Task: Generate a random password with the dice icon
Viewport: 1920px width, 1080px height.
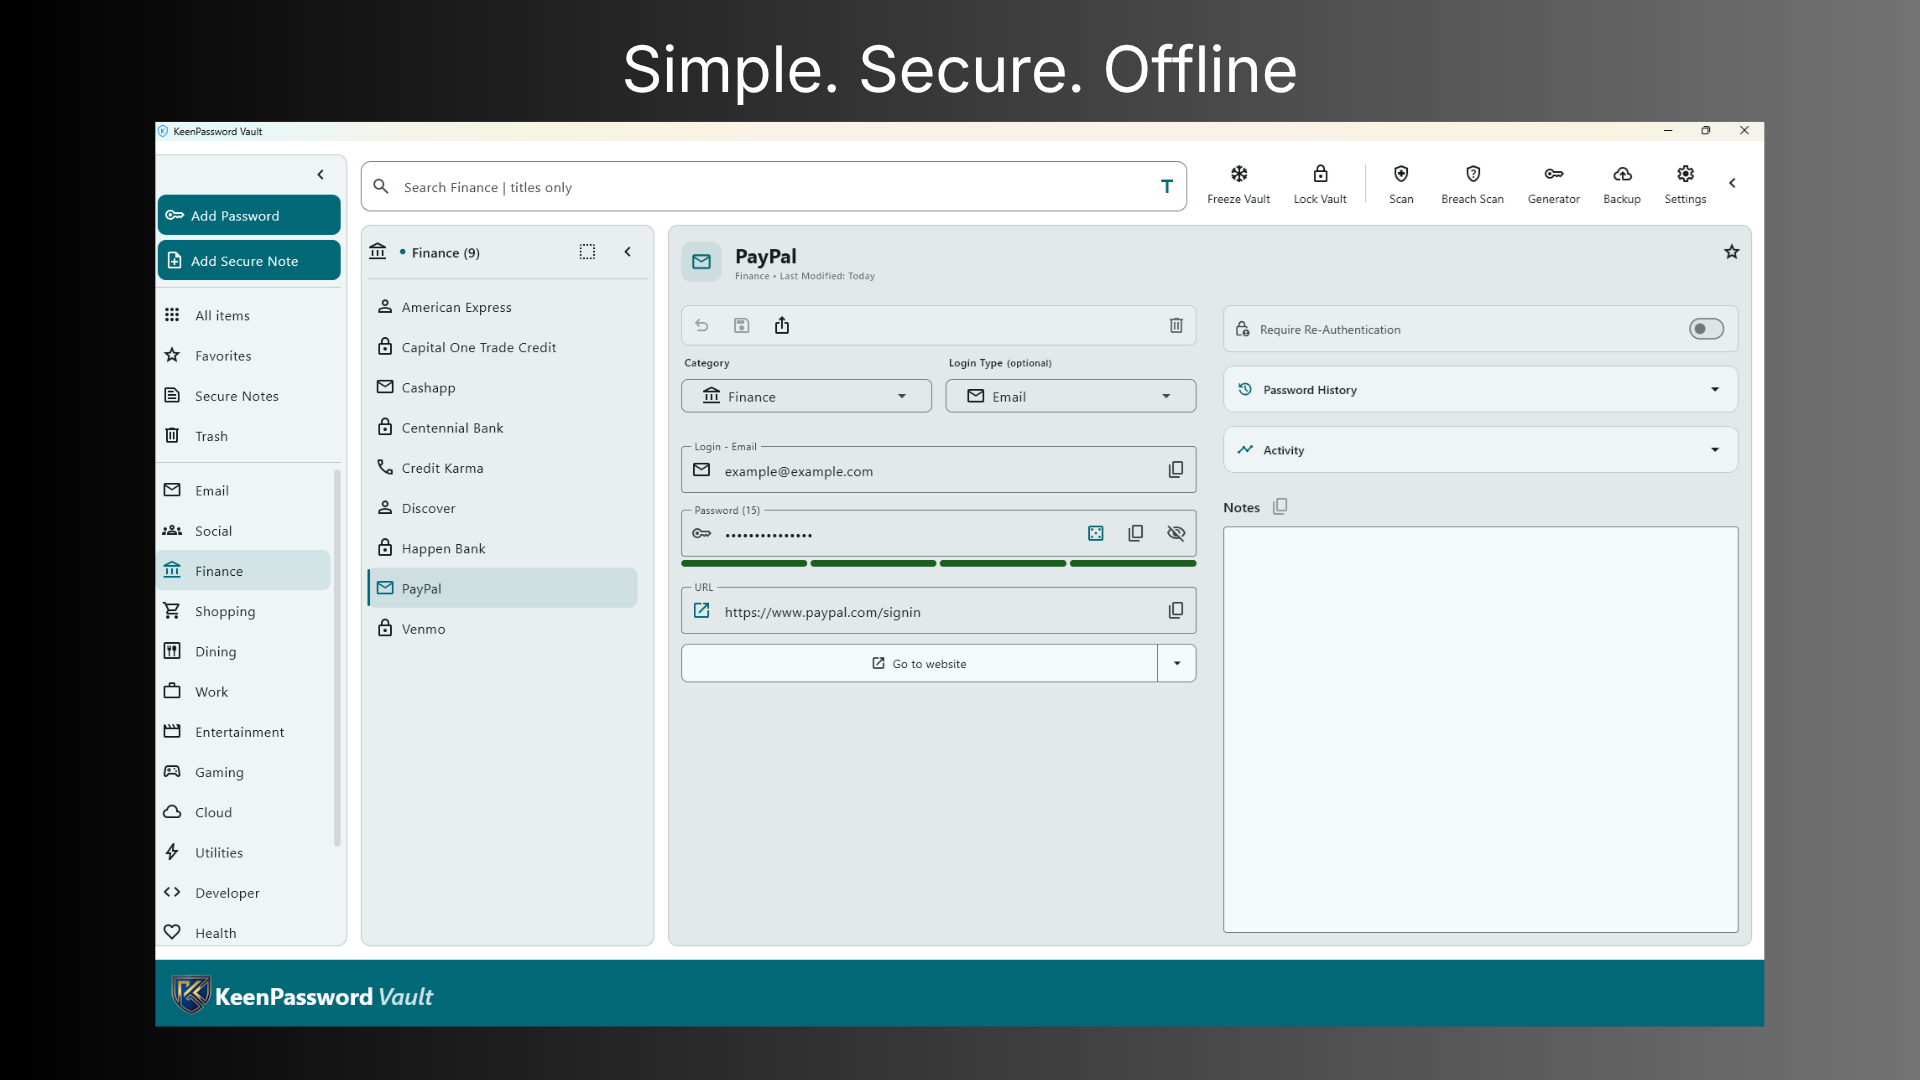Action: coord(1096,533)
